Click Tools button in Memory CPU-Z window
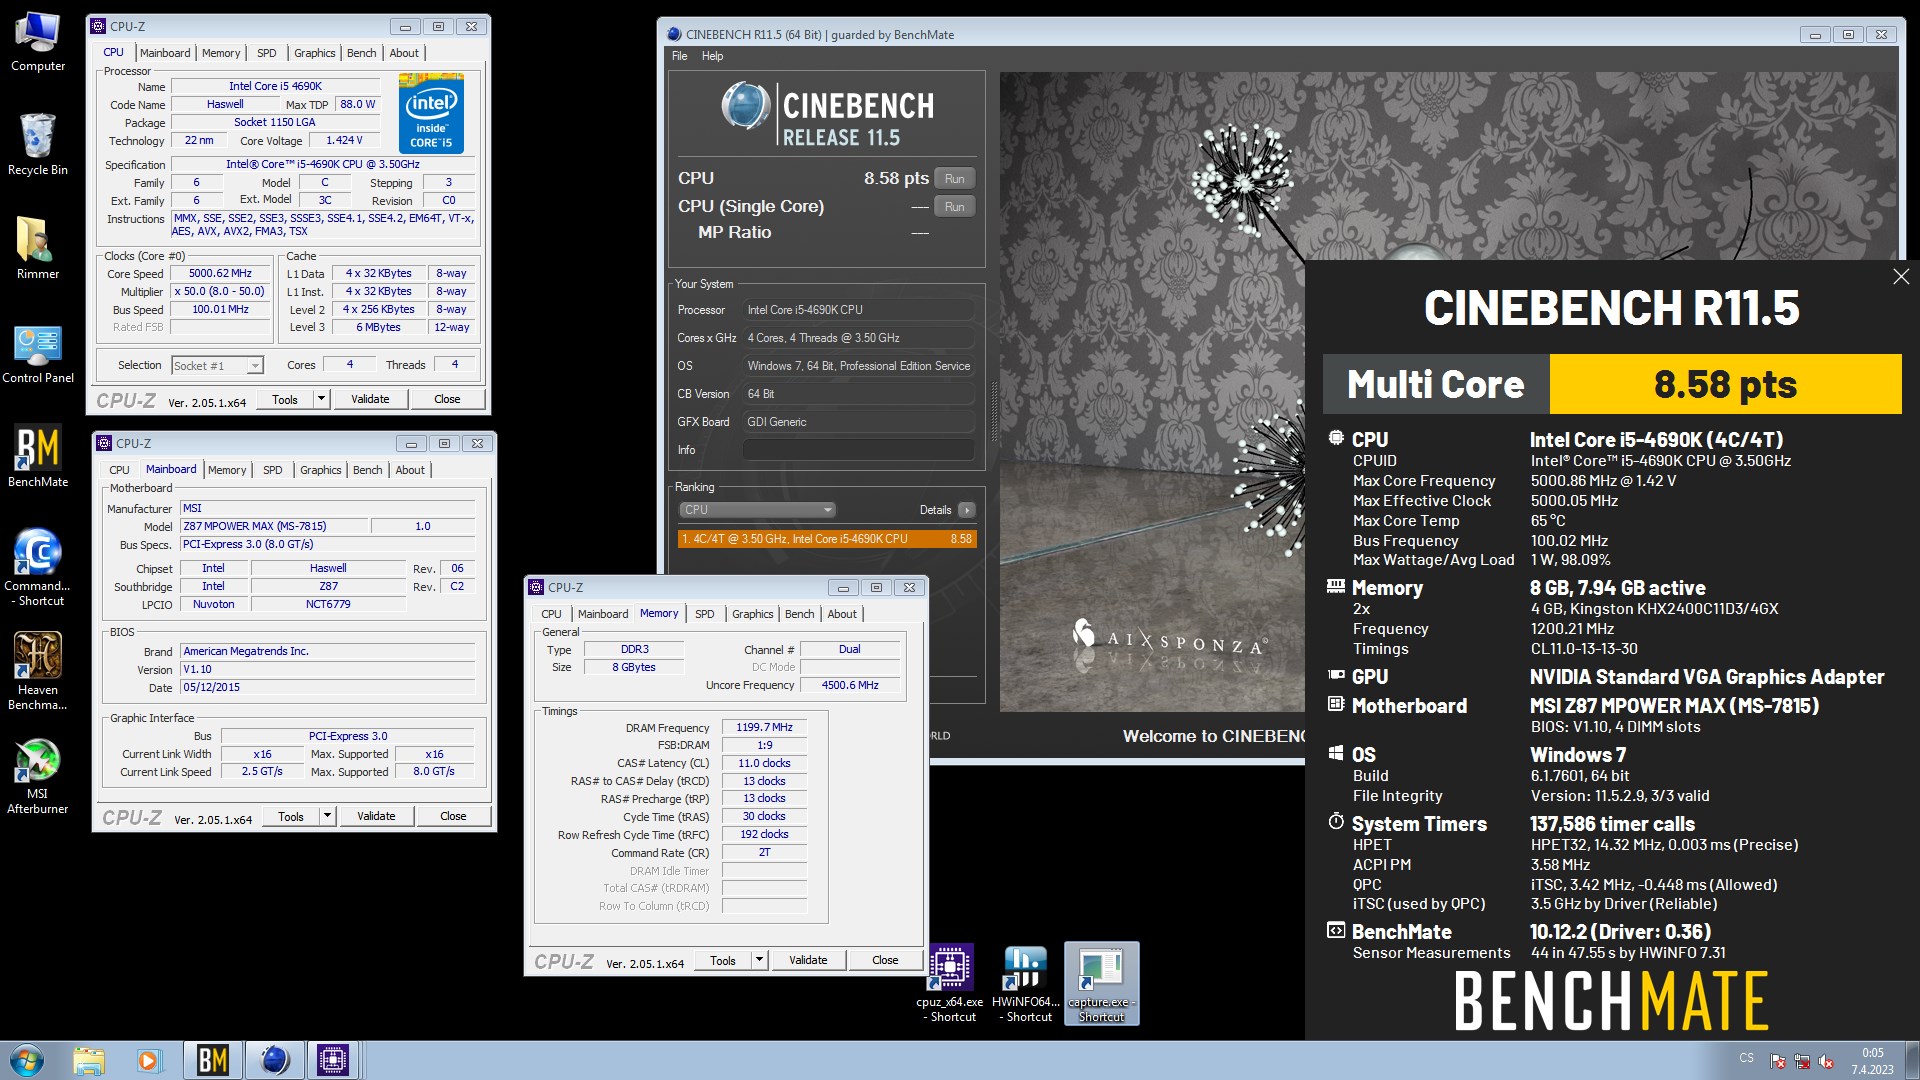1920x1080 pixels. (722, 960)
